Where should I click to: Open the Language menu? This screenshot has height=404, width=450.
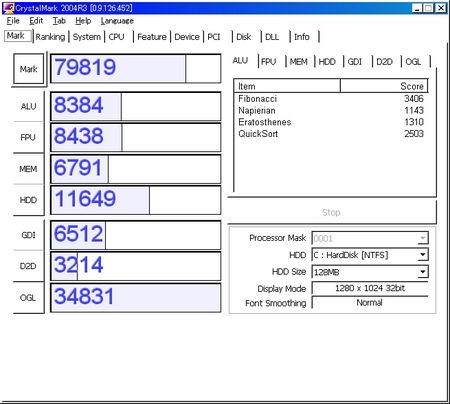point(117,21)
